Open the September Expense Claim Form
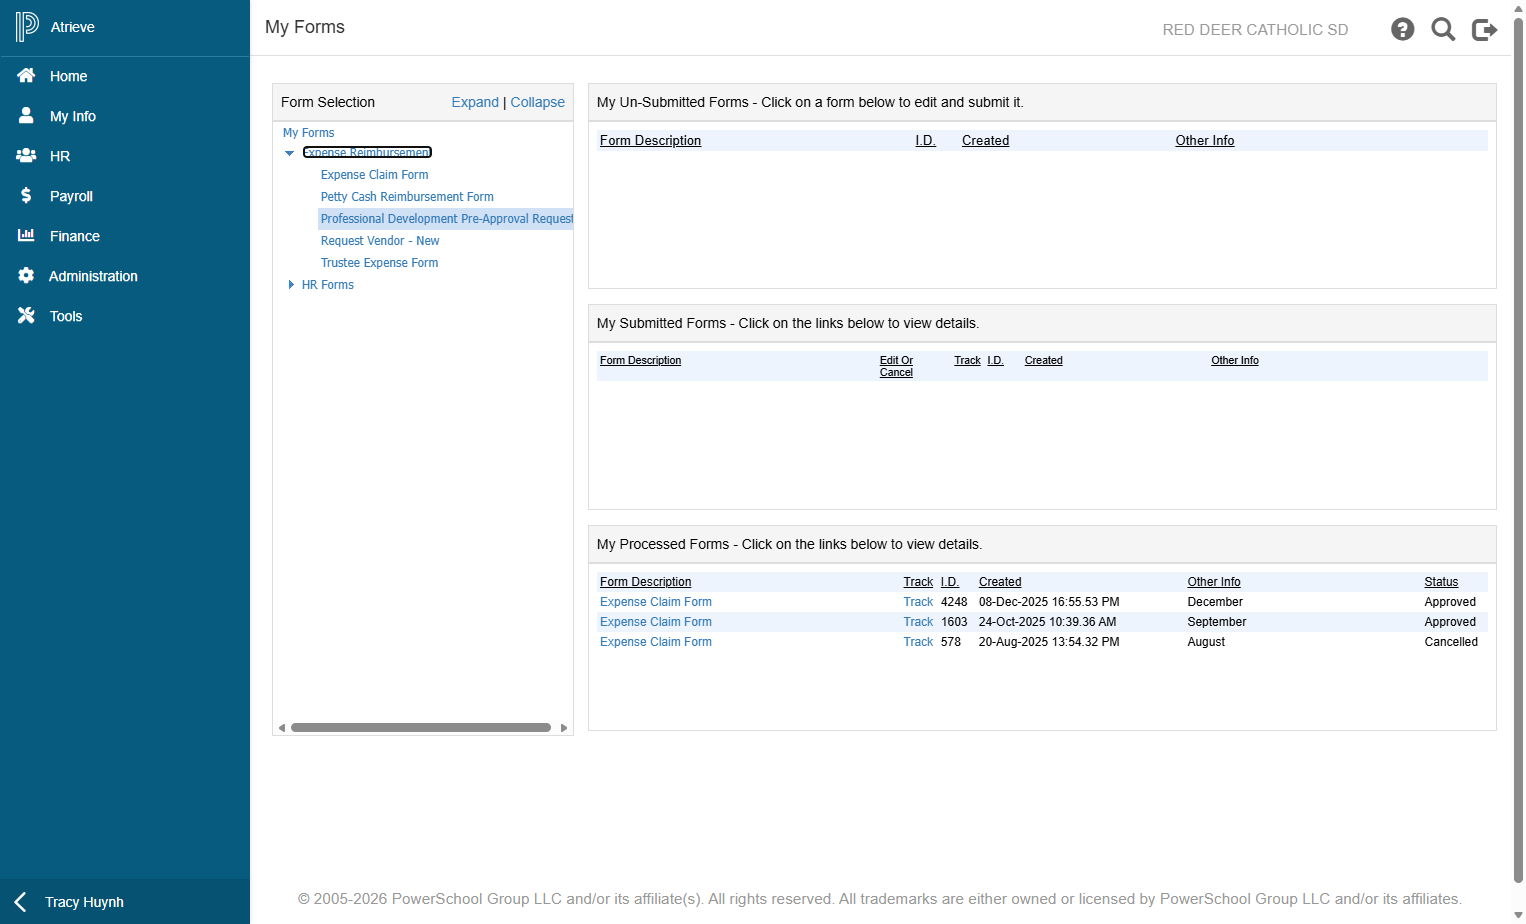Screen dimensions: 1526x924 (656, 622)
